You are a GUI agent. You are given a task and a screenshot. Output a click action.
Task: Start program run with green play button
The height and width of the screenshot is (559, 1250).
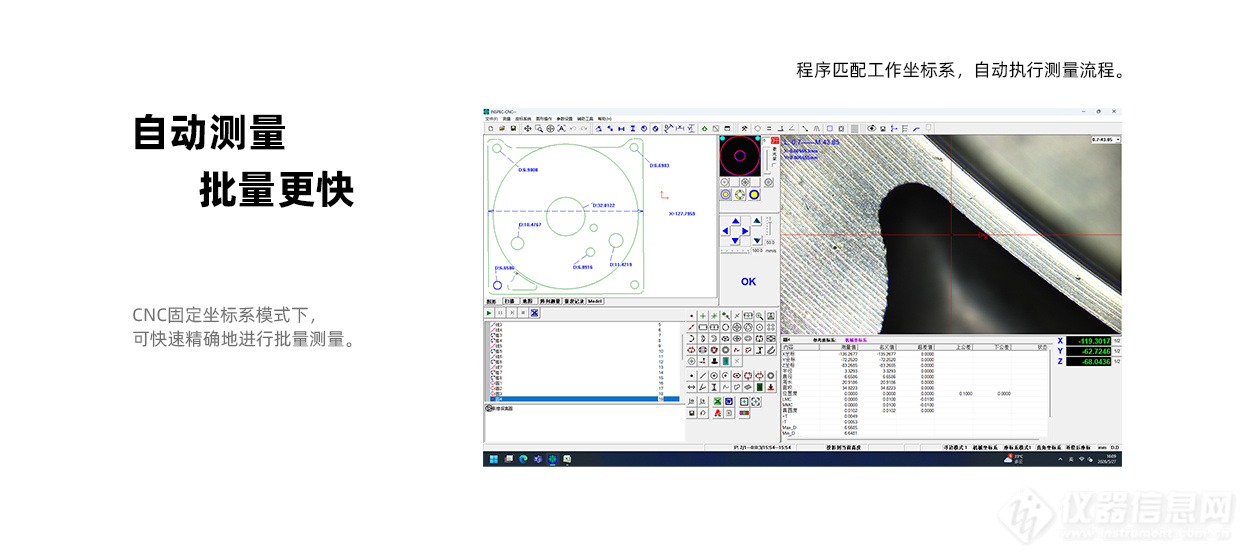489,313
